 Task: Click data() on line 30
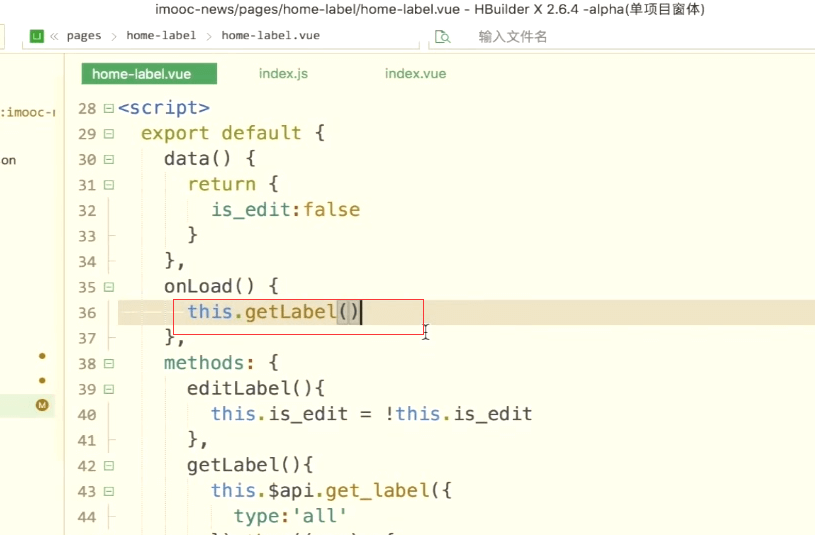pos(198,159)
